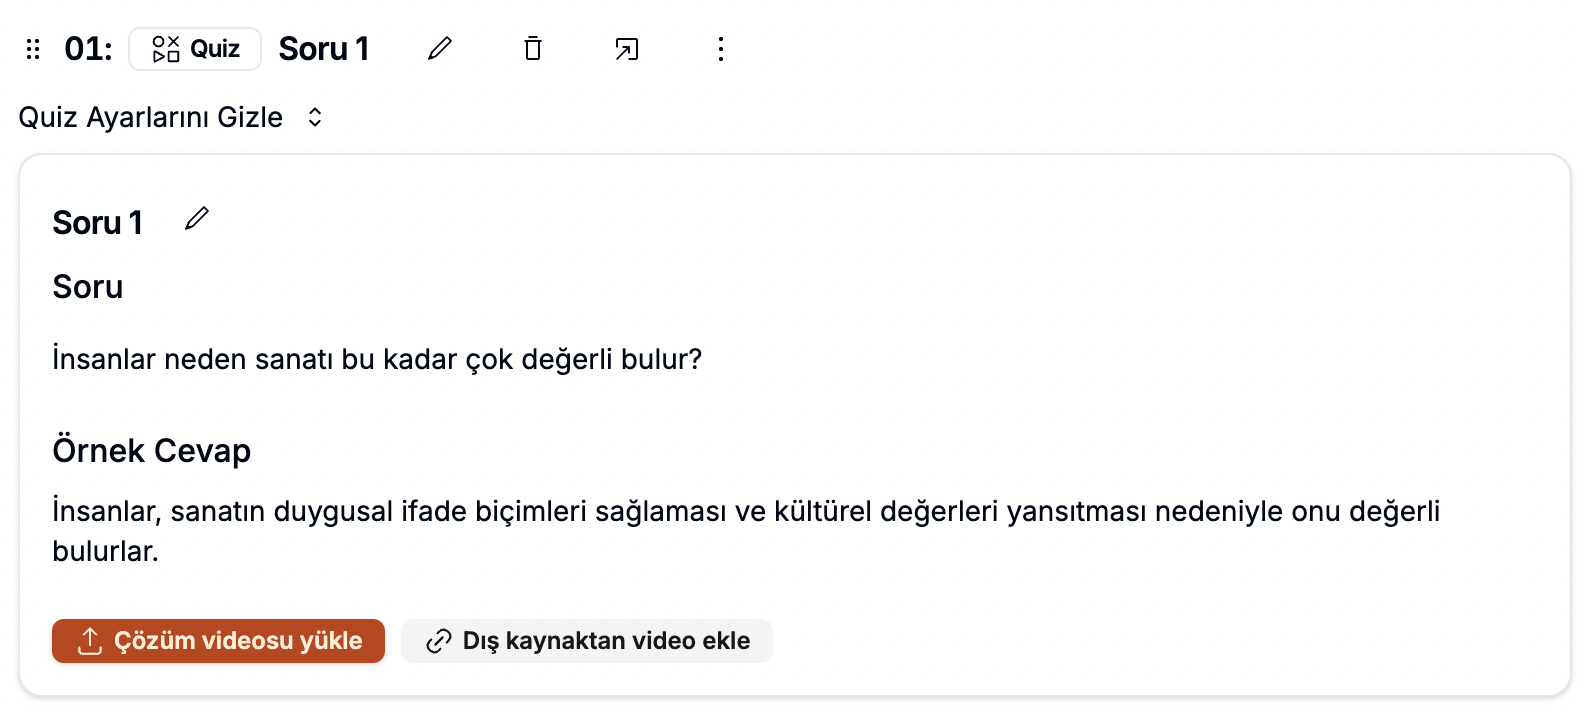1588x722 pixels.
Task: Upload a video with Çözüm videosu yükle
Action: point(218,641)
